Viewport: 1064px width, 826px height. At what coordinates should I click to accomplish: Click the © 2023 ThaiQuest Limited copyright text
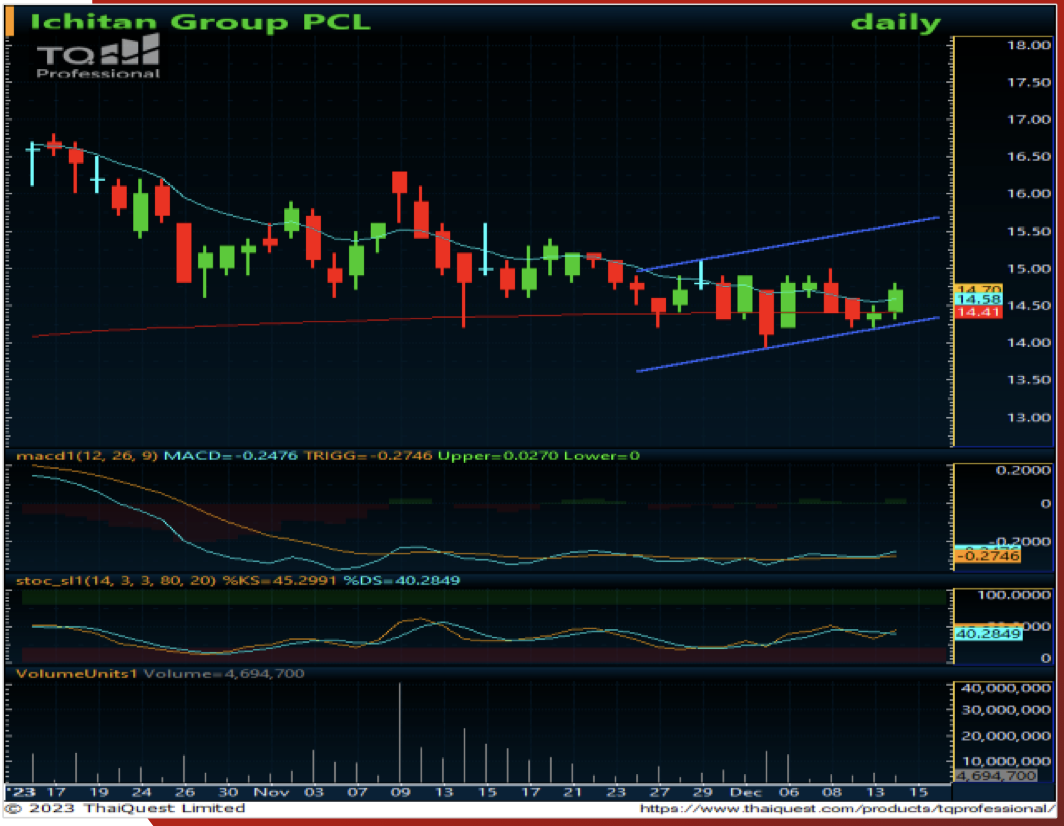coord(126,808)
